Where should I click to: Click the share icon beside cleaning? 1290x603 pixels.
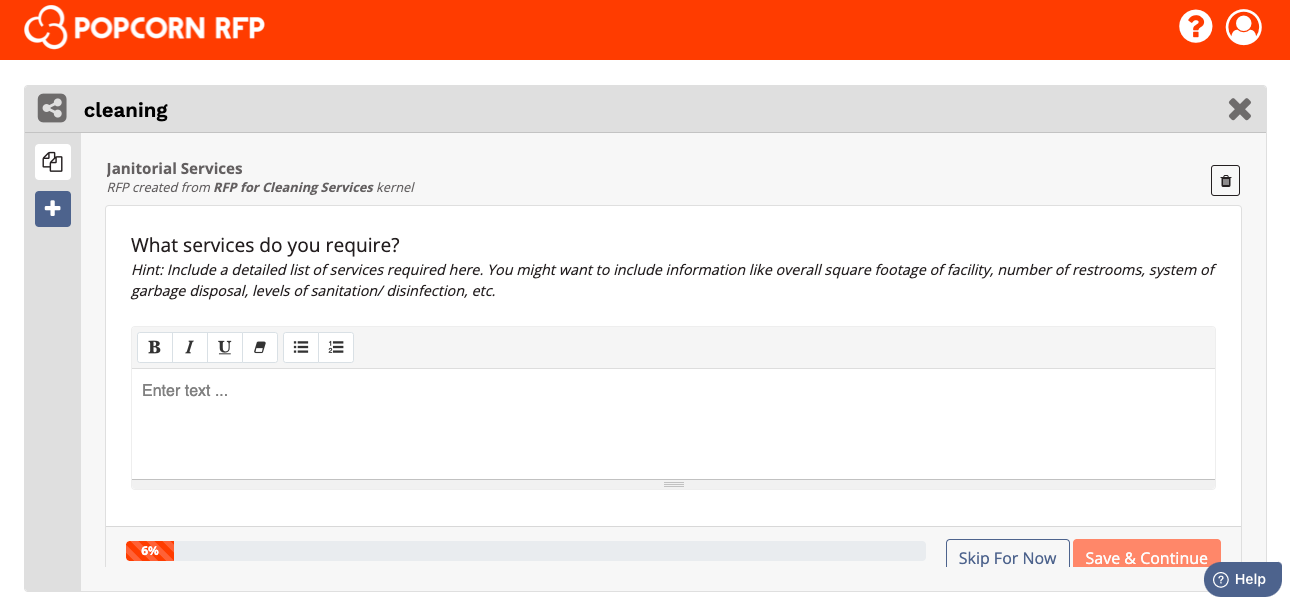coord(52,108)
